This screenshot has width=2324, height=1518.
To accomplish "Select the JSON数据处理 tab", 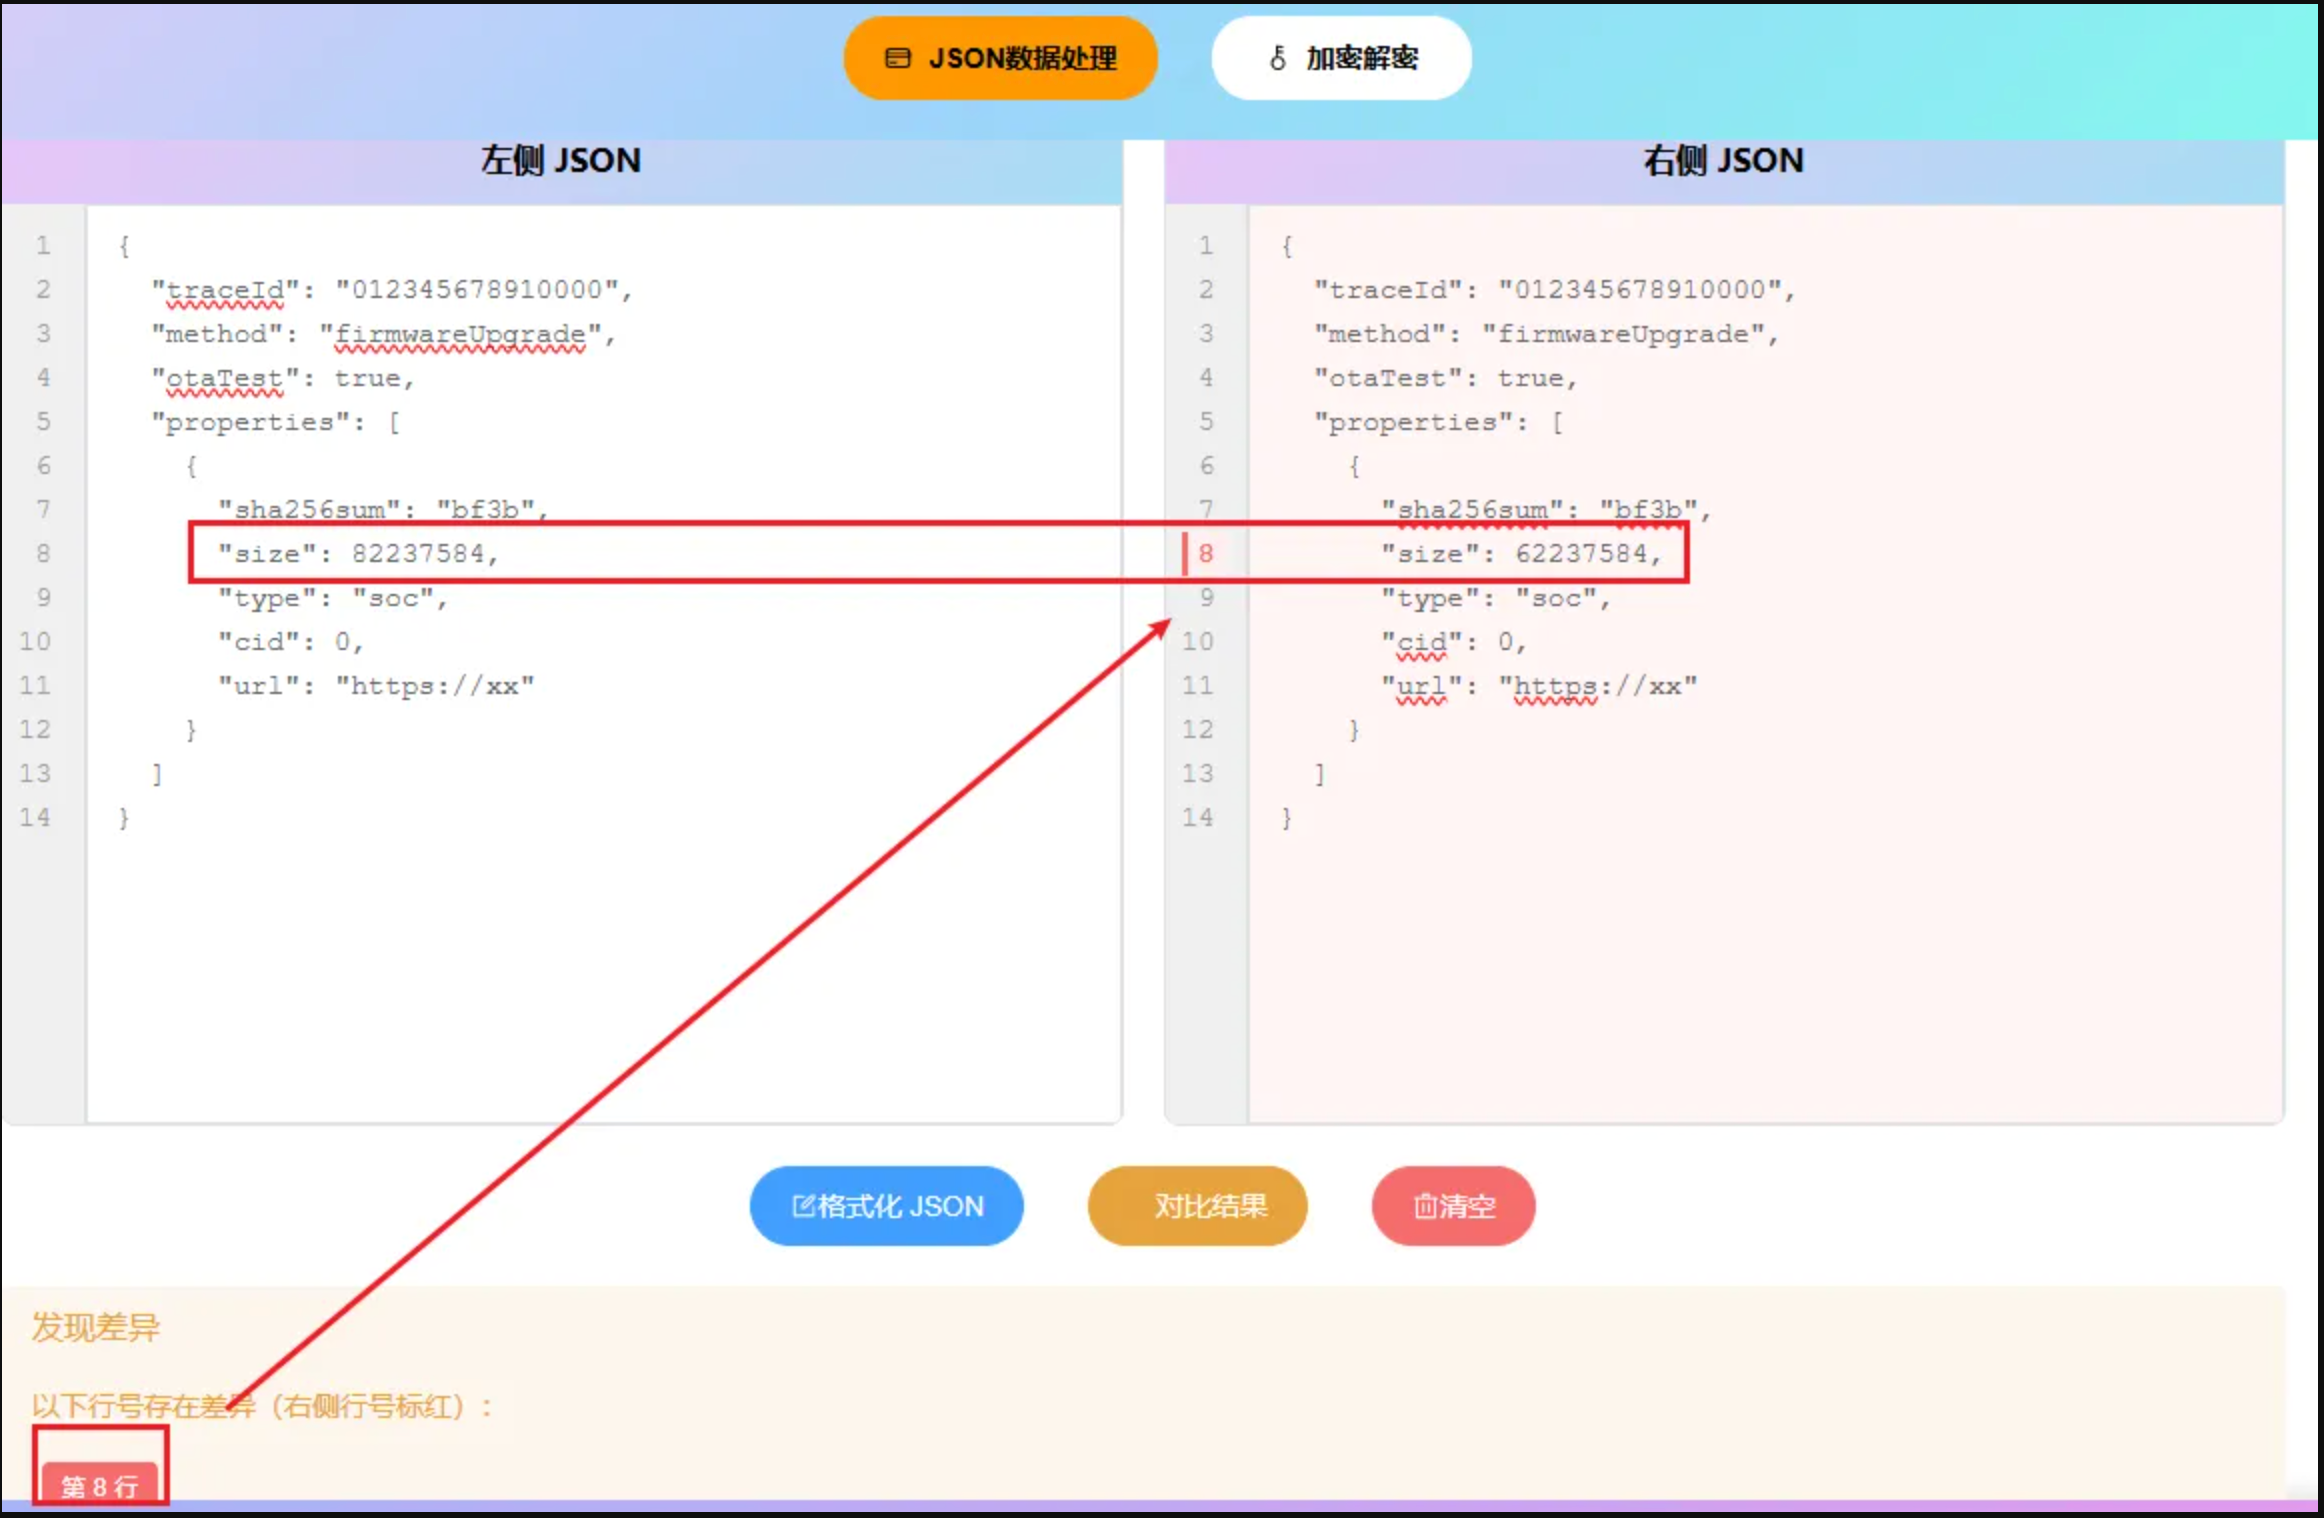I will coord(1000,58).
